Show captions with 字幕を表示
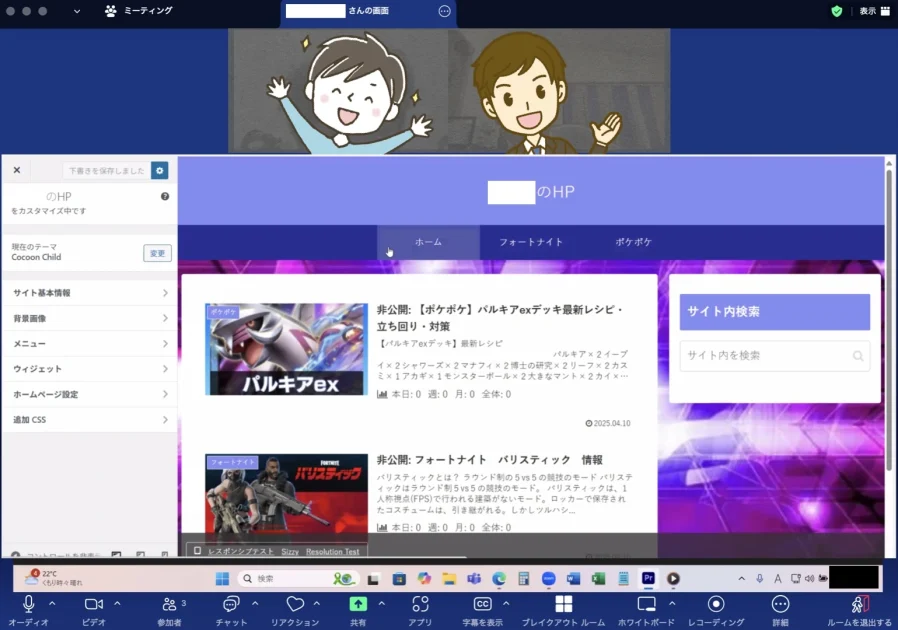The height and width of the screenshot is (630, 898). click(x=483, y=611)
